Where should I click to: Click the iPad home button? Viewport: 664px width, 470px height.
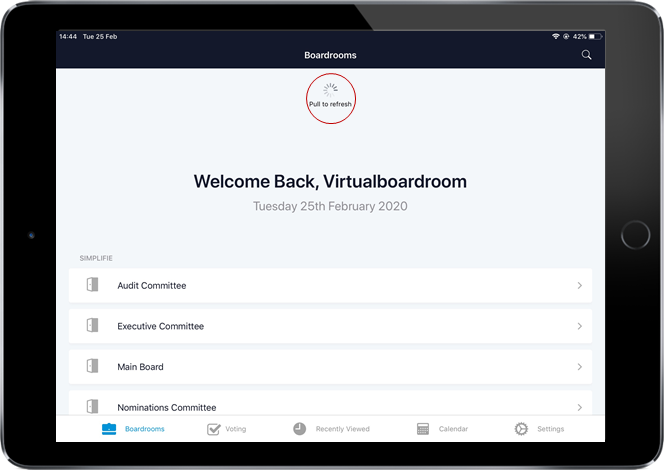click(635, 235)
